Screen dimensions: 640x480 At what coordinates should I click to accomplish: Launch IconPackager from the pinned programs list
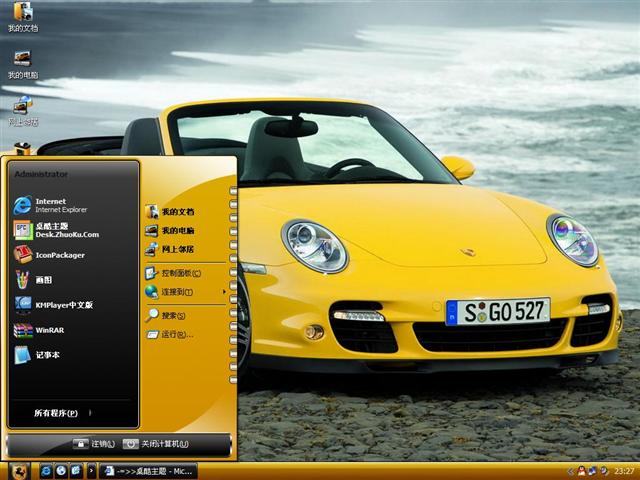(x=60, y=255)
